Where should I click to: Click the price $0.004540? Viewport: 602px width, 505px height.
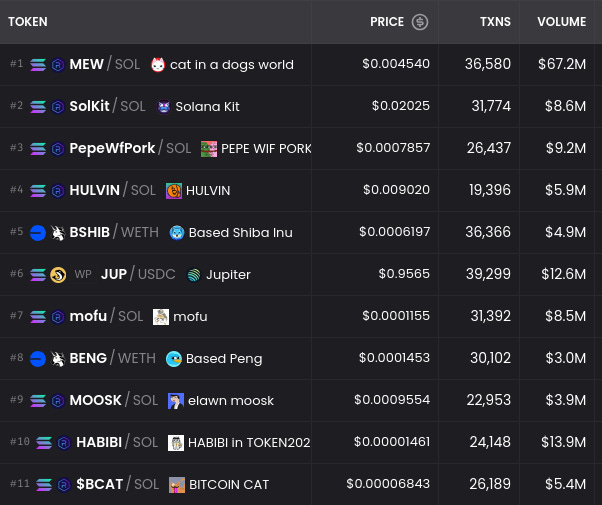click(x=396, y=64)
